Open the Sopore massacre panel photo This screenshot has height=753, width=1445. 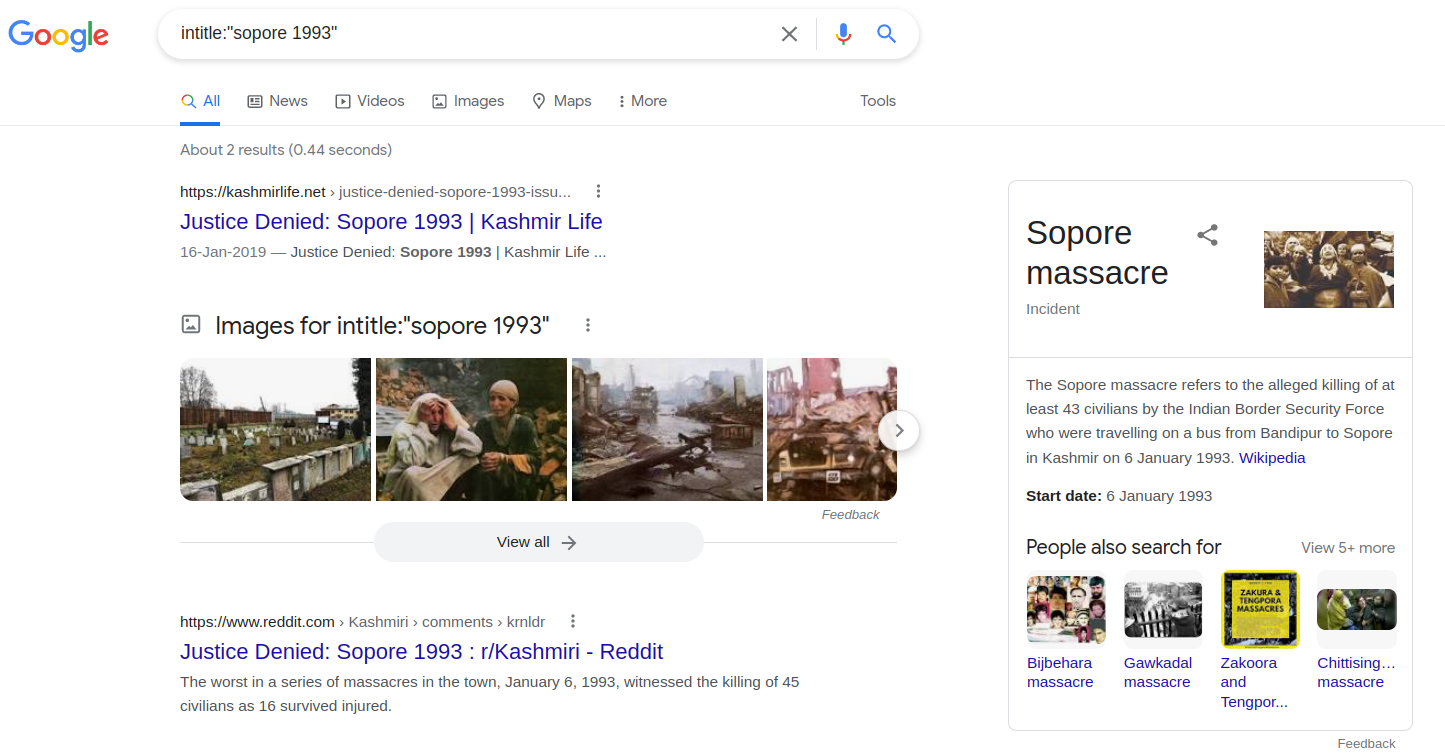point(1329,269)
